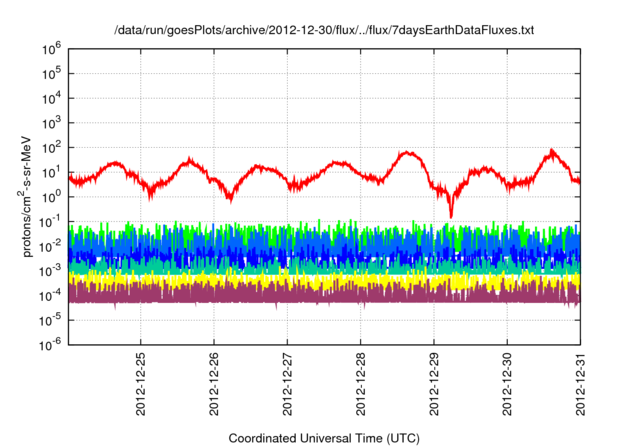
Task: Click the 10^-3 y-axis tick label
Action: coord(51,270)
